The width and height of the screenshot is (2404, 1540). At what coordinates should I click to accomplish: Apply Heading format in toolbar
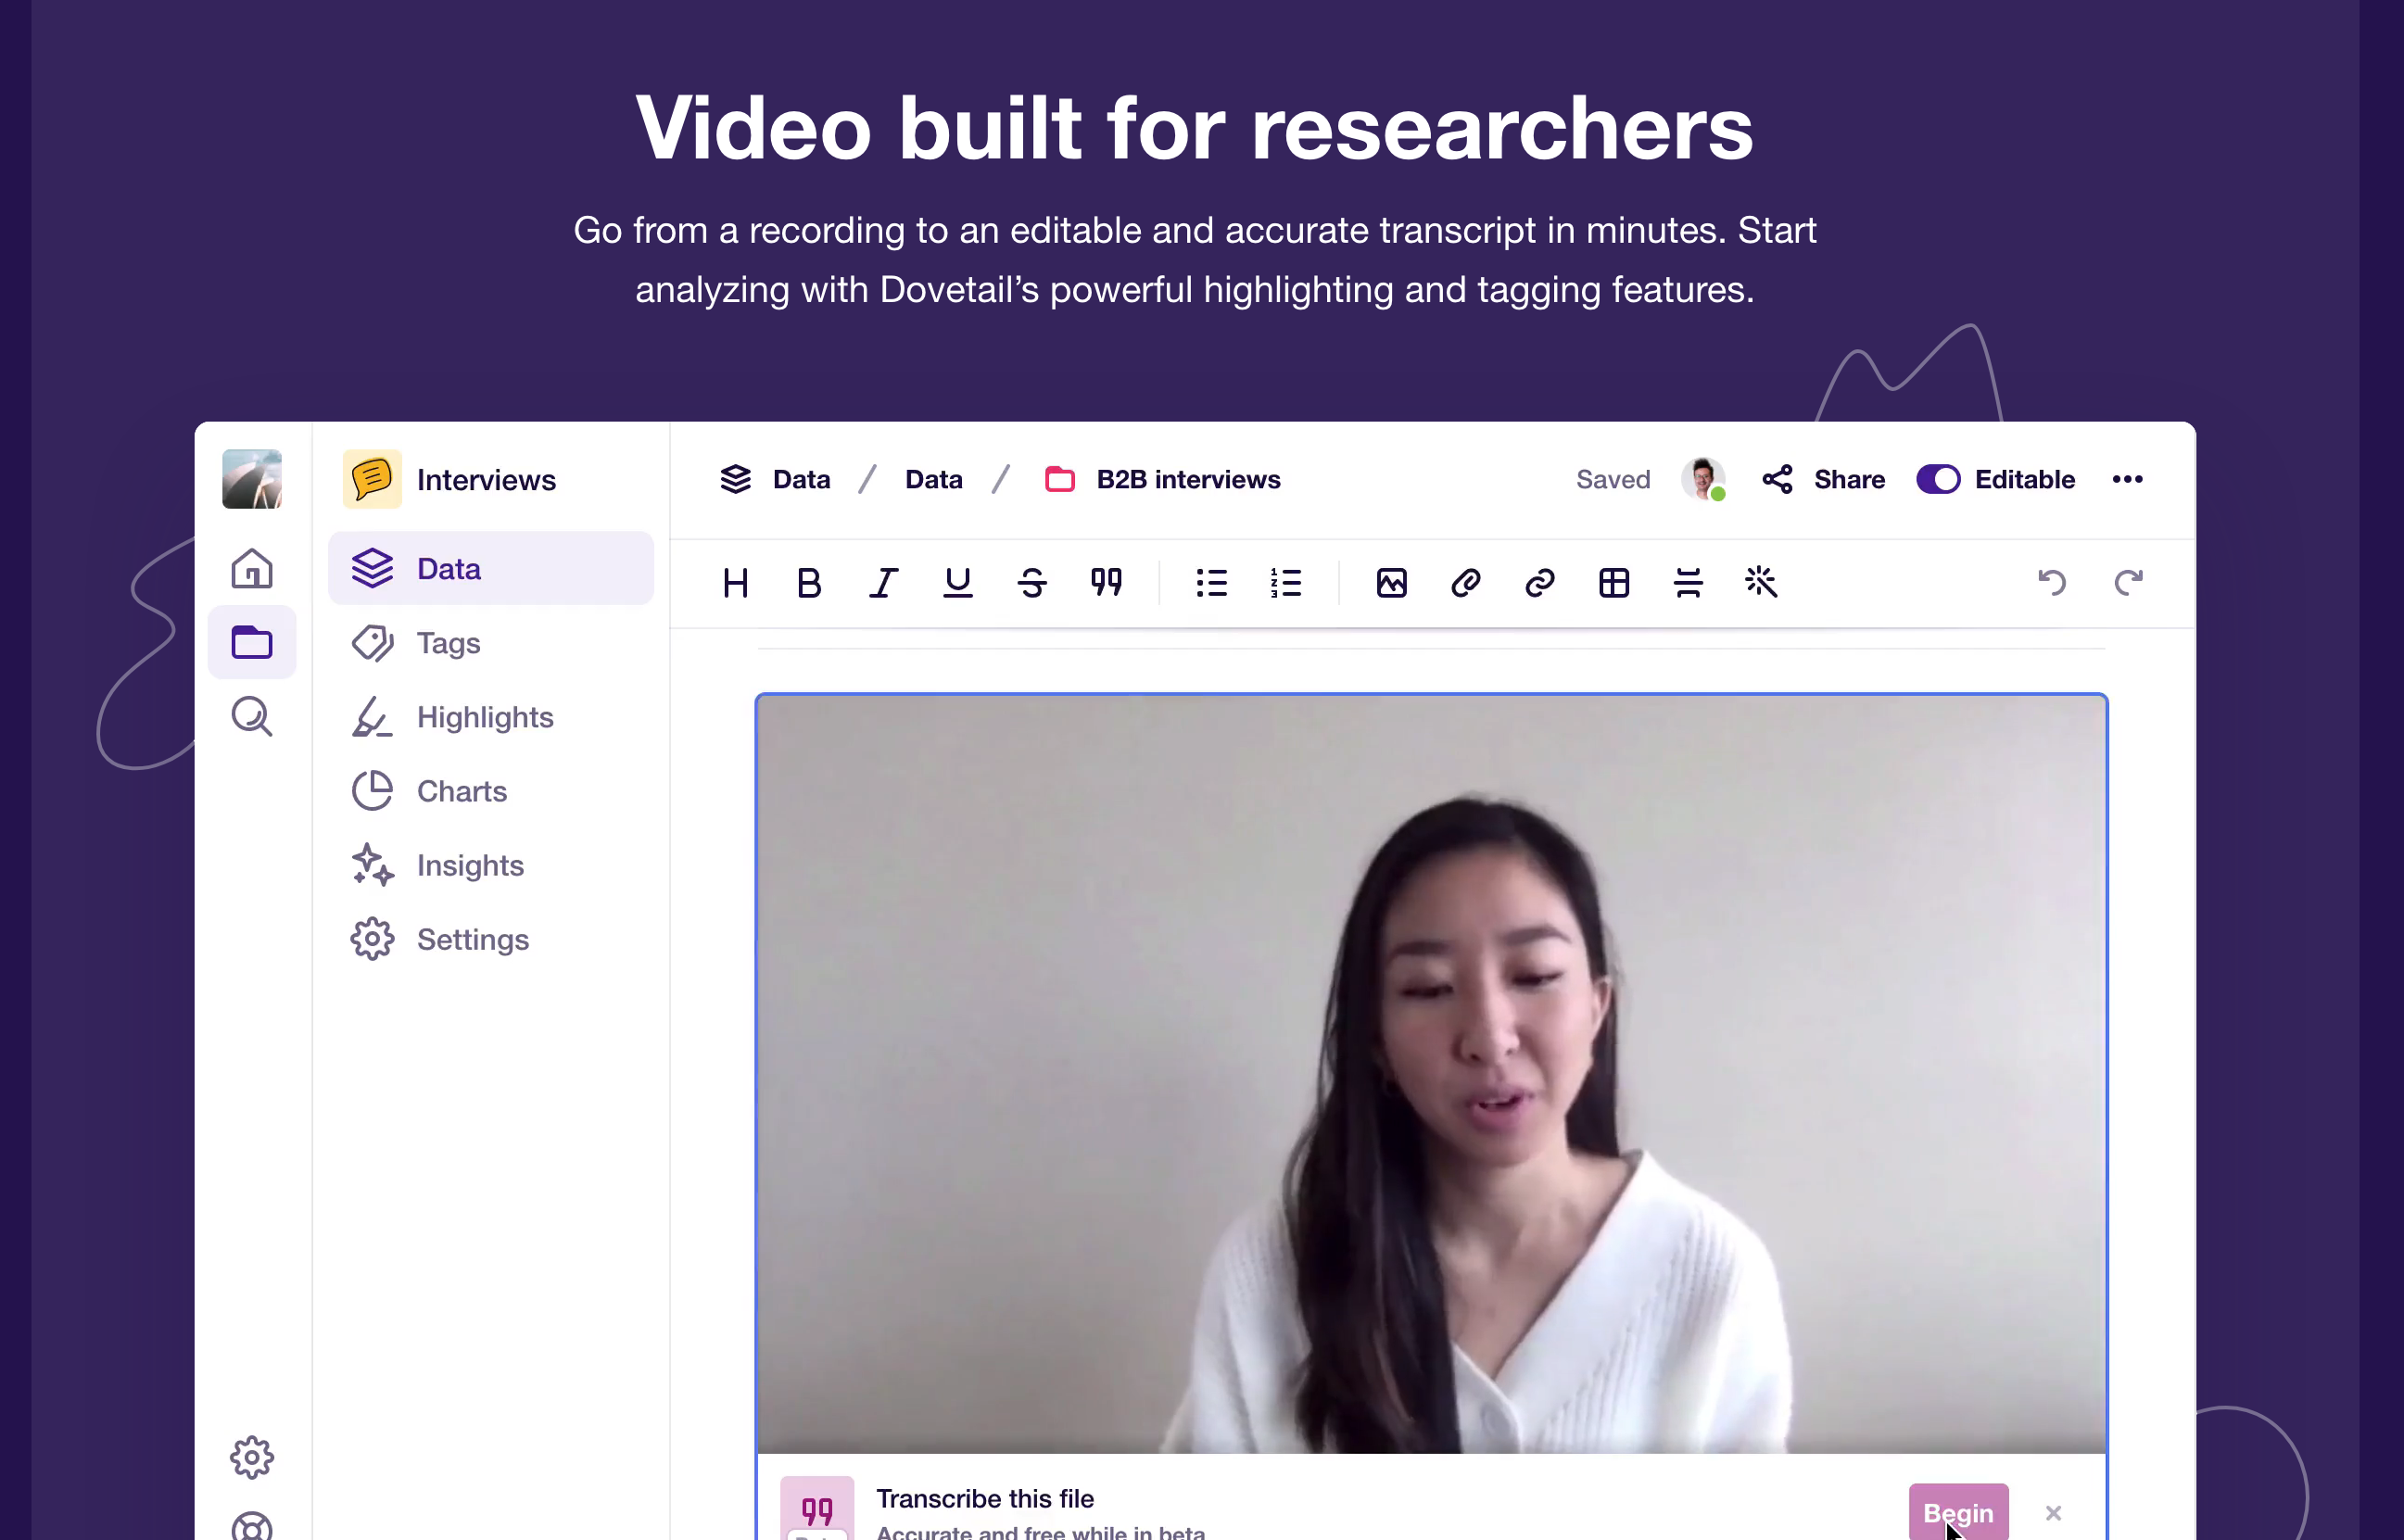tap(735, 582)
